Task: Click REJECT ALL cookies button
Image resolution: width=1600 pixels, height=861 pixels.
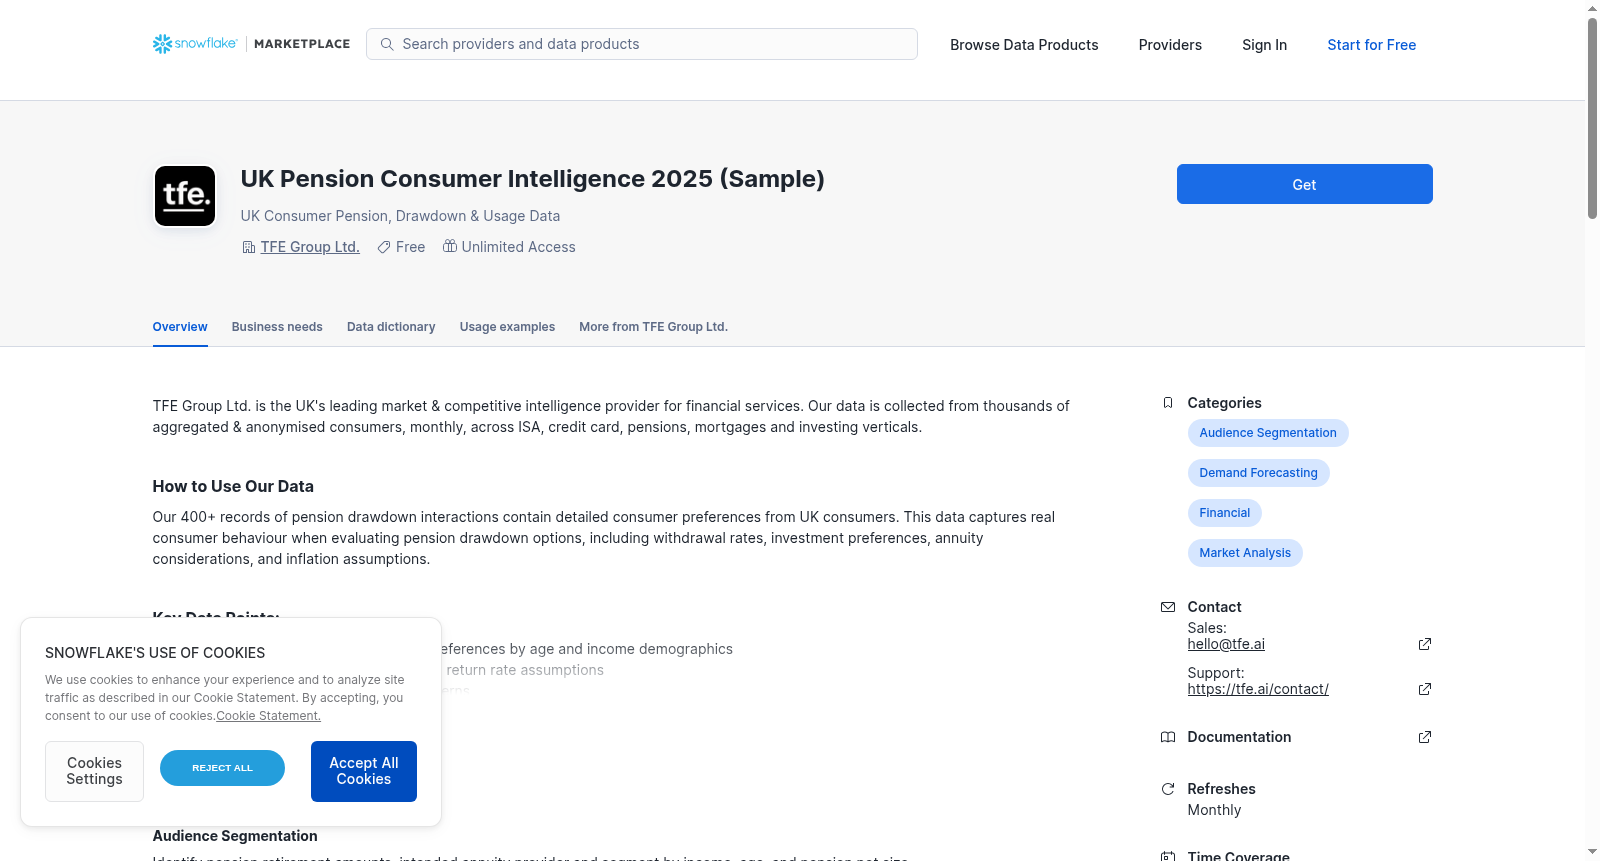Action: click(x=222, y=768)
